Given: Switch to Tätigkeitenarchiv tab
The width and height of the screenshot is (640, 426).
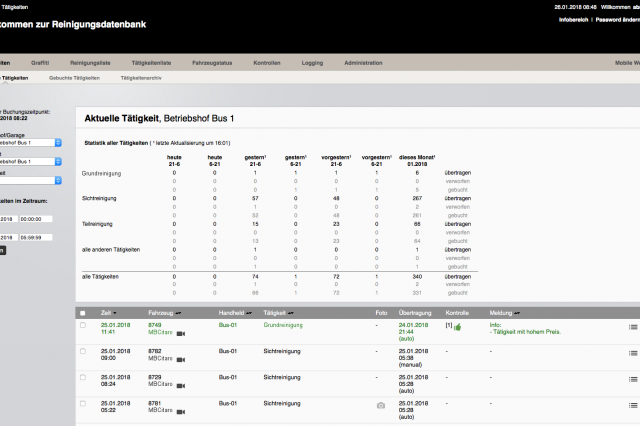Looking at the screenshot, I should (141, 78).
